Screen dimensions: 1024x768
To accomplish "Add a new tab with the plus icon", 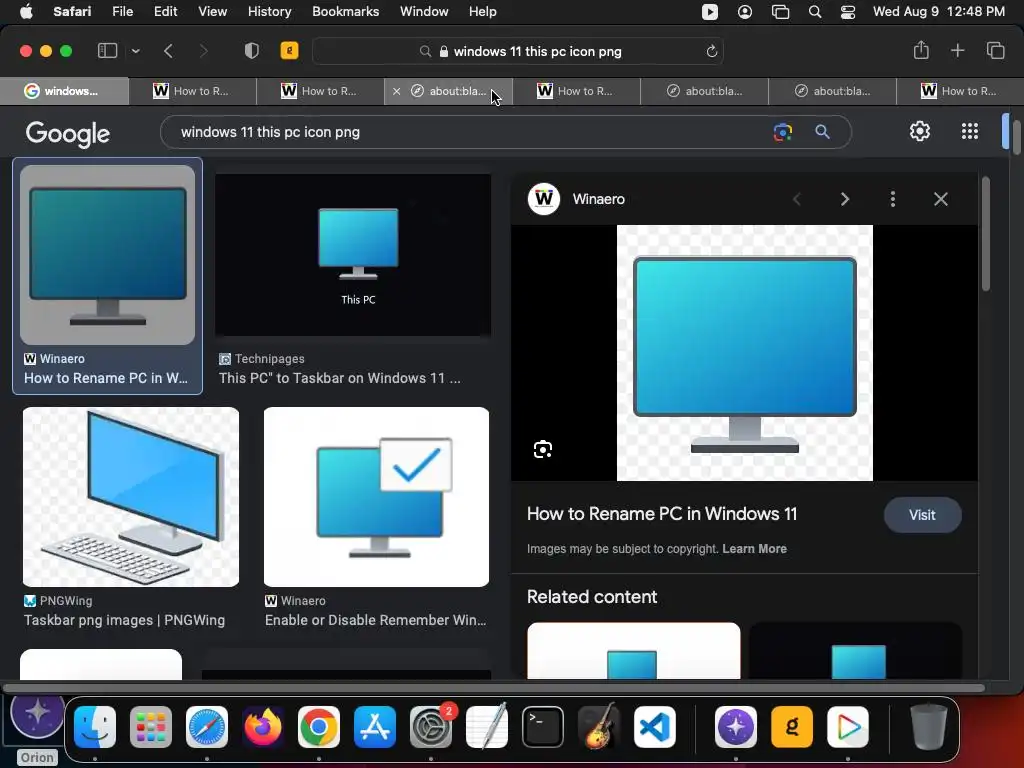I will (957, 50).
